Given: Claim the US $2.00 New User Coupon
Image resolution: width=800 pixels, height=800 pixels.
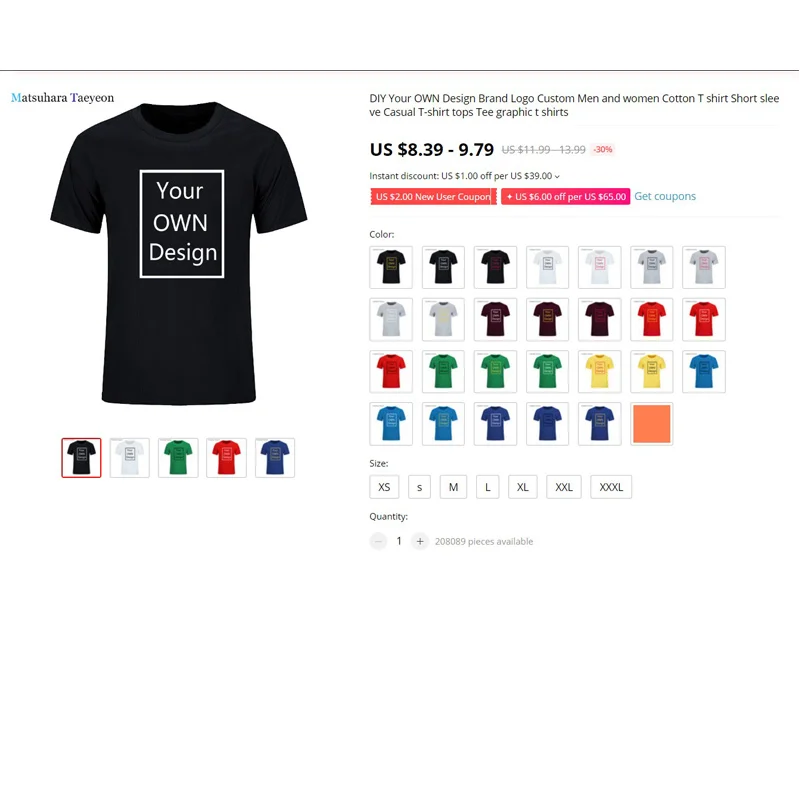Looking at the screenshot, I should (x=433, y=197).
